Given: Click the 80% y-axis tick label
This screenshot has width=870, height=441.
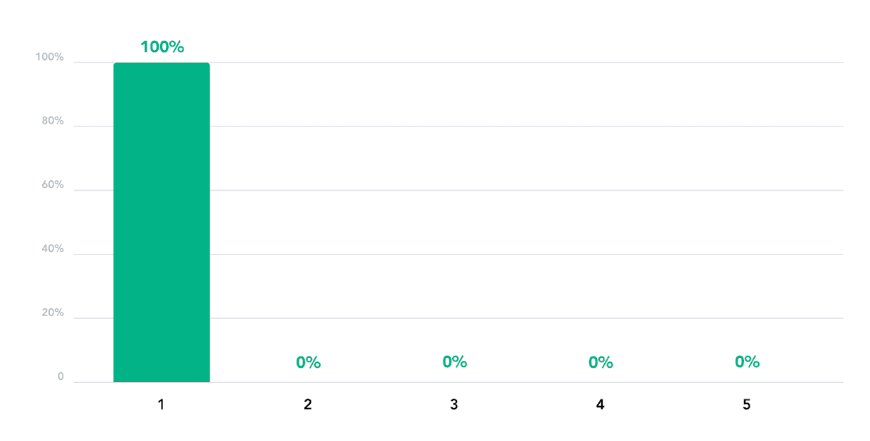Looking at the screenshot, I should pos(51,121).
